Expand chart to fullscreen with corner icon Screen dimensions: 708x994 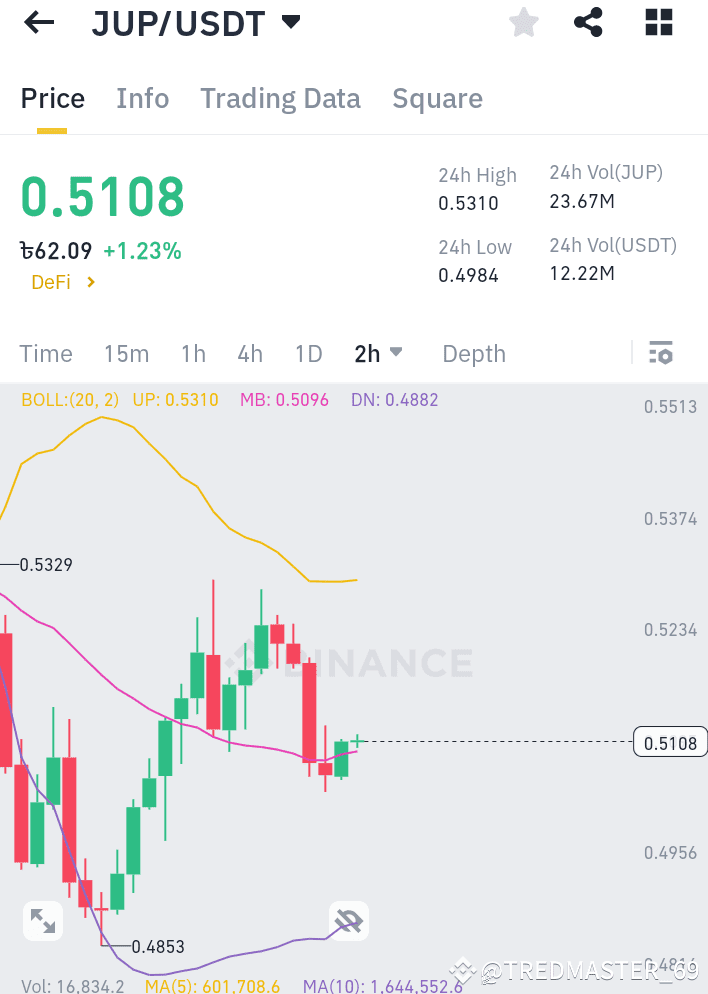[x=42, y=920]
